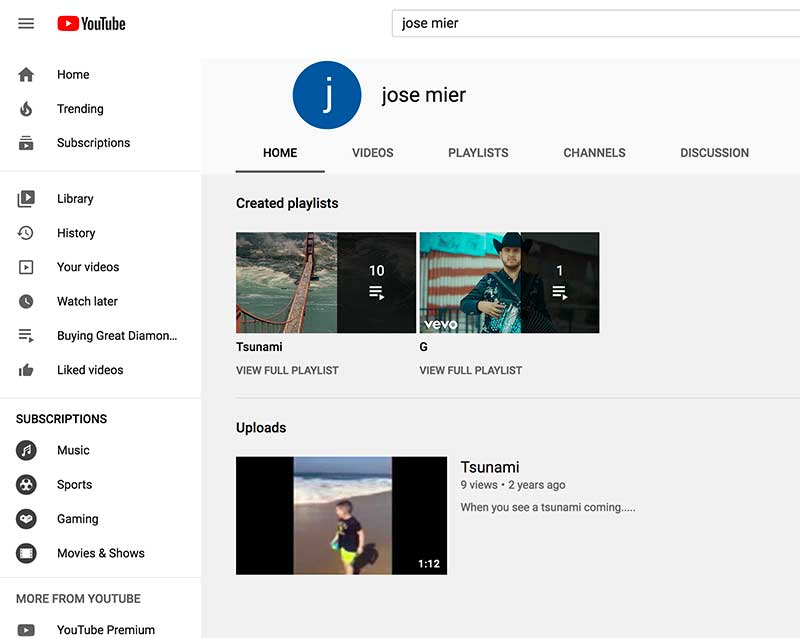Open the VIDEOS channel tab
This screenshot has height=638, width=800.
[372, 153]
